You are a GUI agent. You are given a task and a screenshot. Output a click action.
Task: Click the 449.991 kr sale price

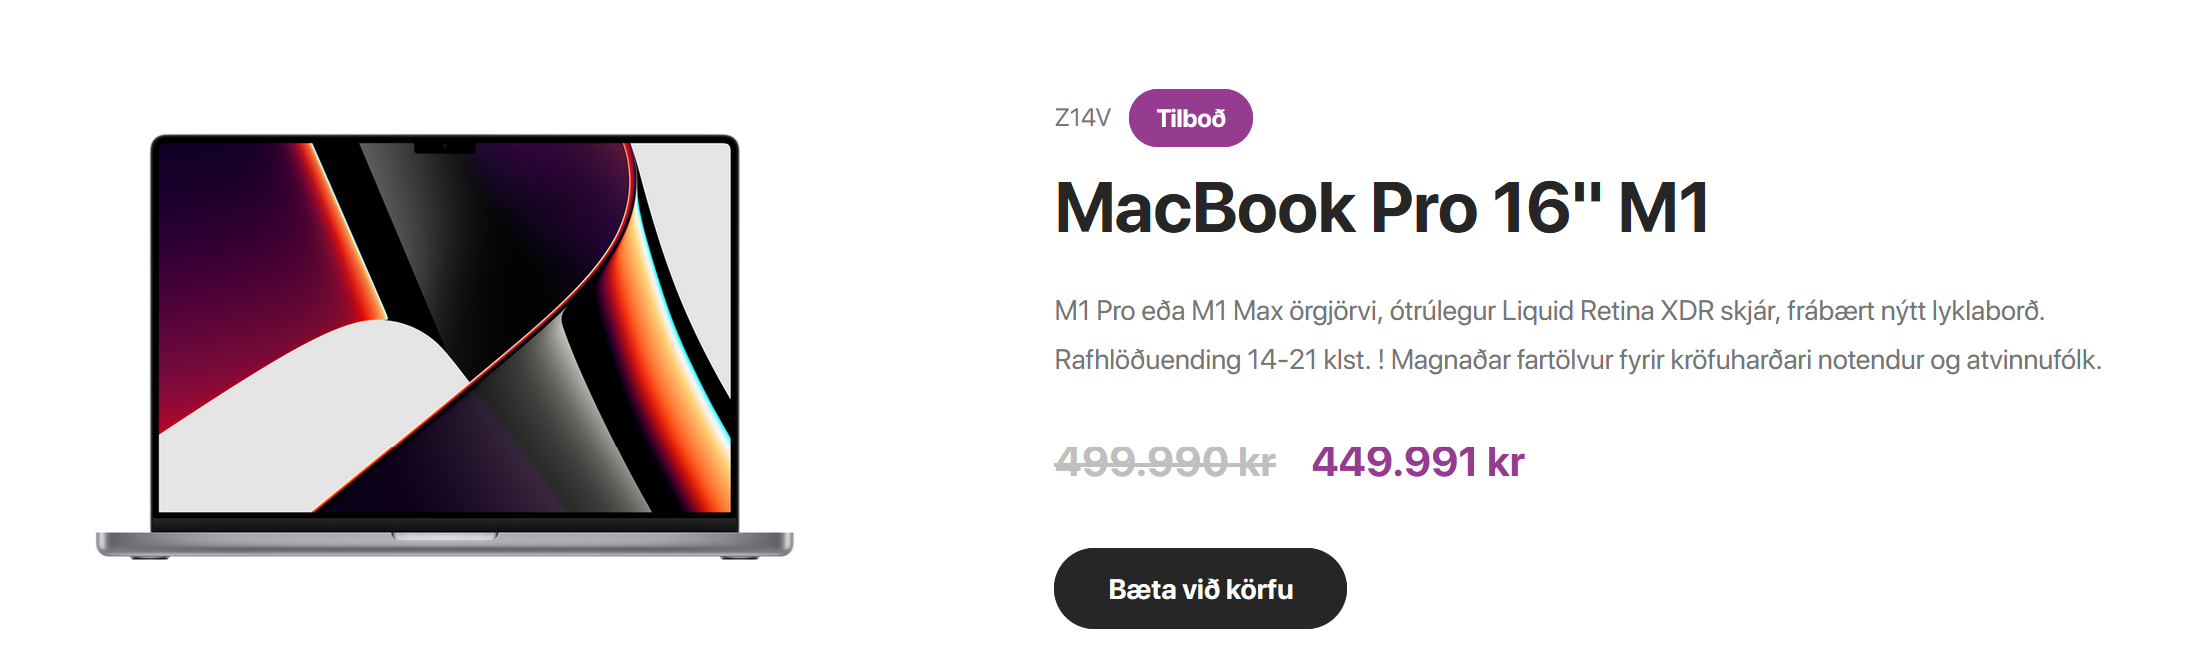click(1417, 462)
